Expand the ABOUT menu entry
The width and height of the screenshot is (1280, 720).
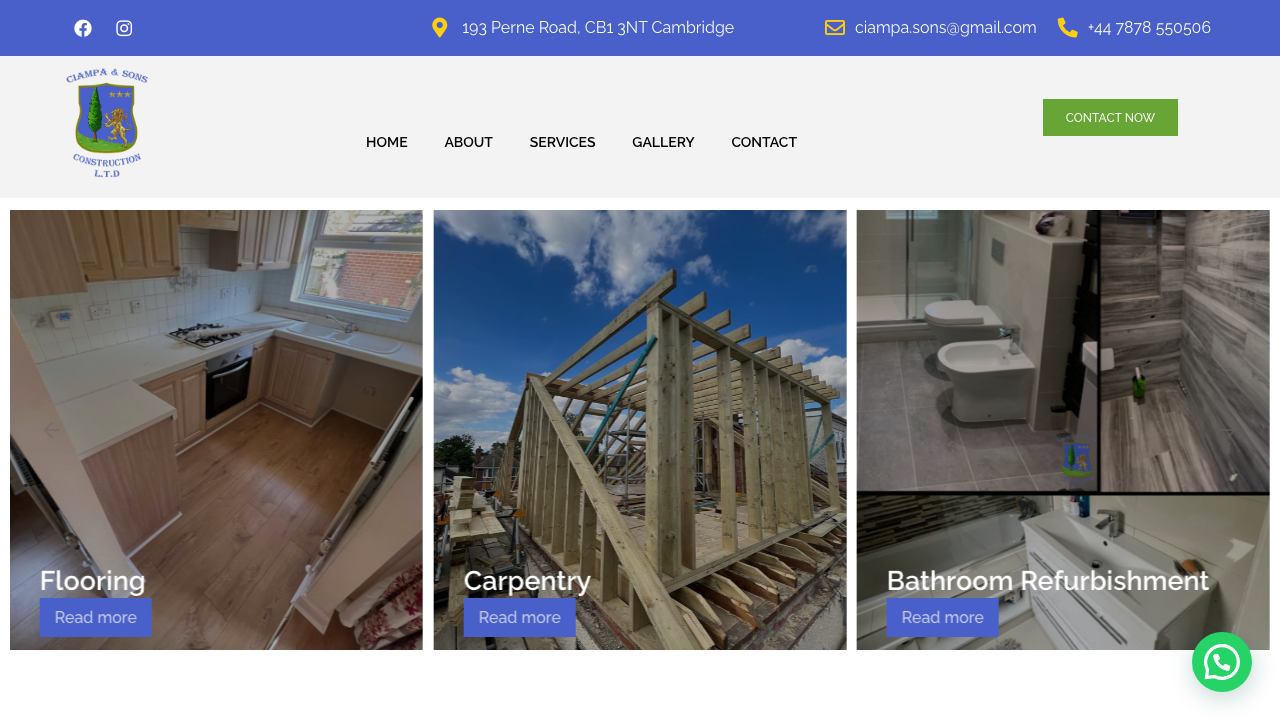tap(468, 142)
